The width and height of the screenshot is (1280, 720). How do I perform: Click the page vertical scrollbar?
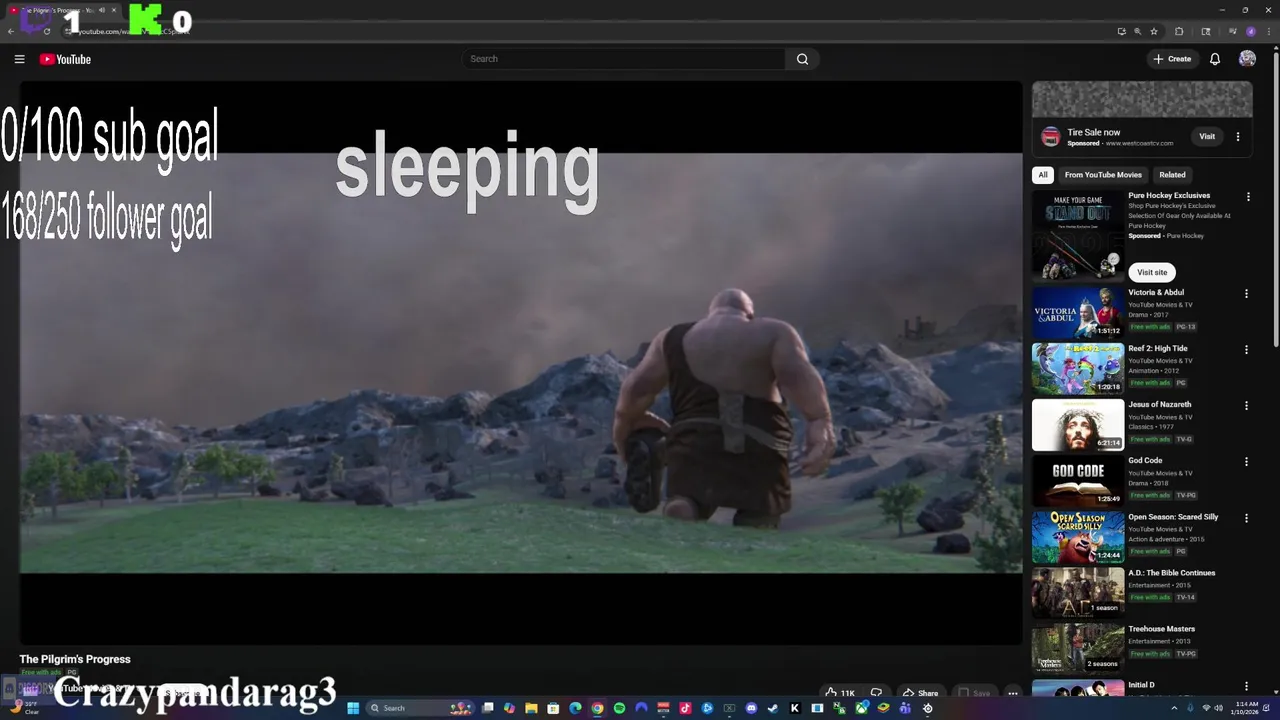pyautogui.click(x=1275, y=200)
